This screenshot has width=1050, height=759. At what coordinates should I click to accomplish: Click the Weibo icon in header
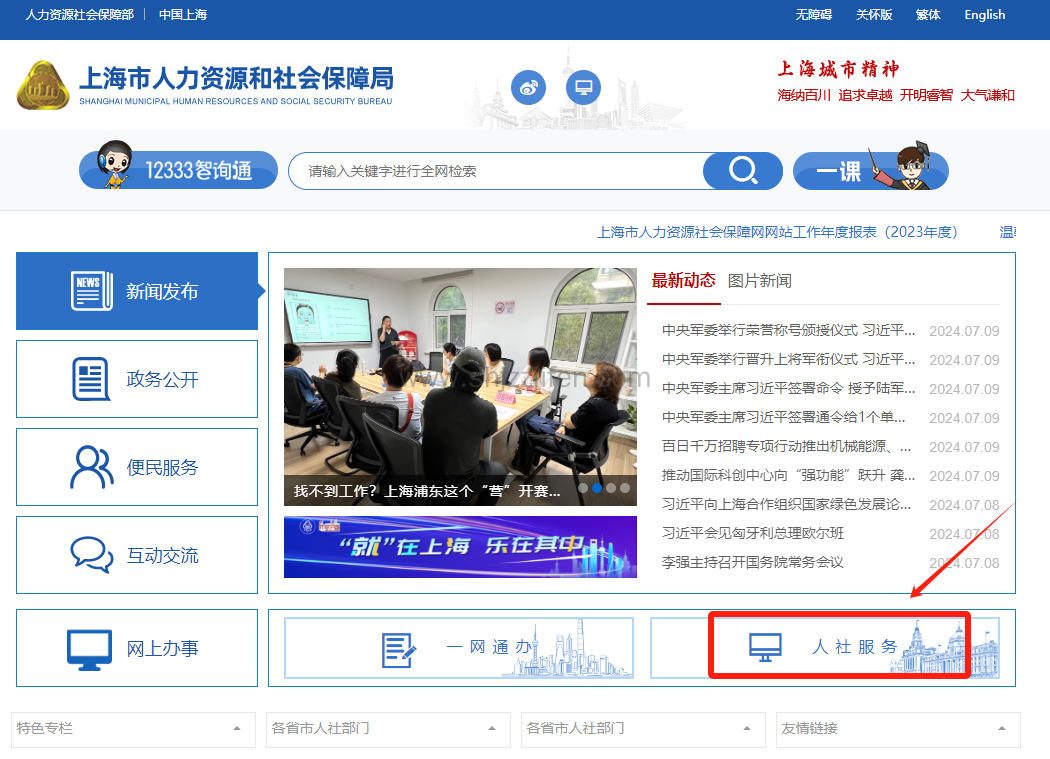[528, 88]
